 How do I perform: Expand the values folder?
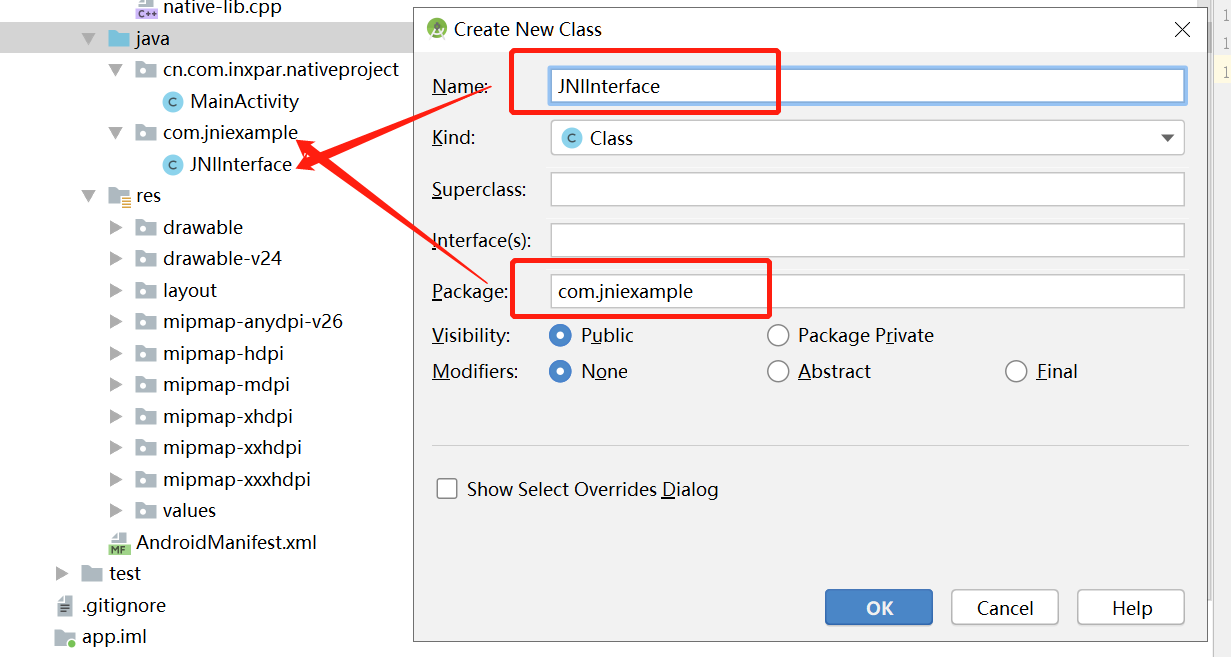[x=116, y=510]
